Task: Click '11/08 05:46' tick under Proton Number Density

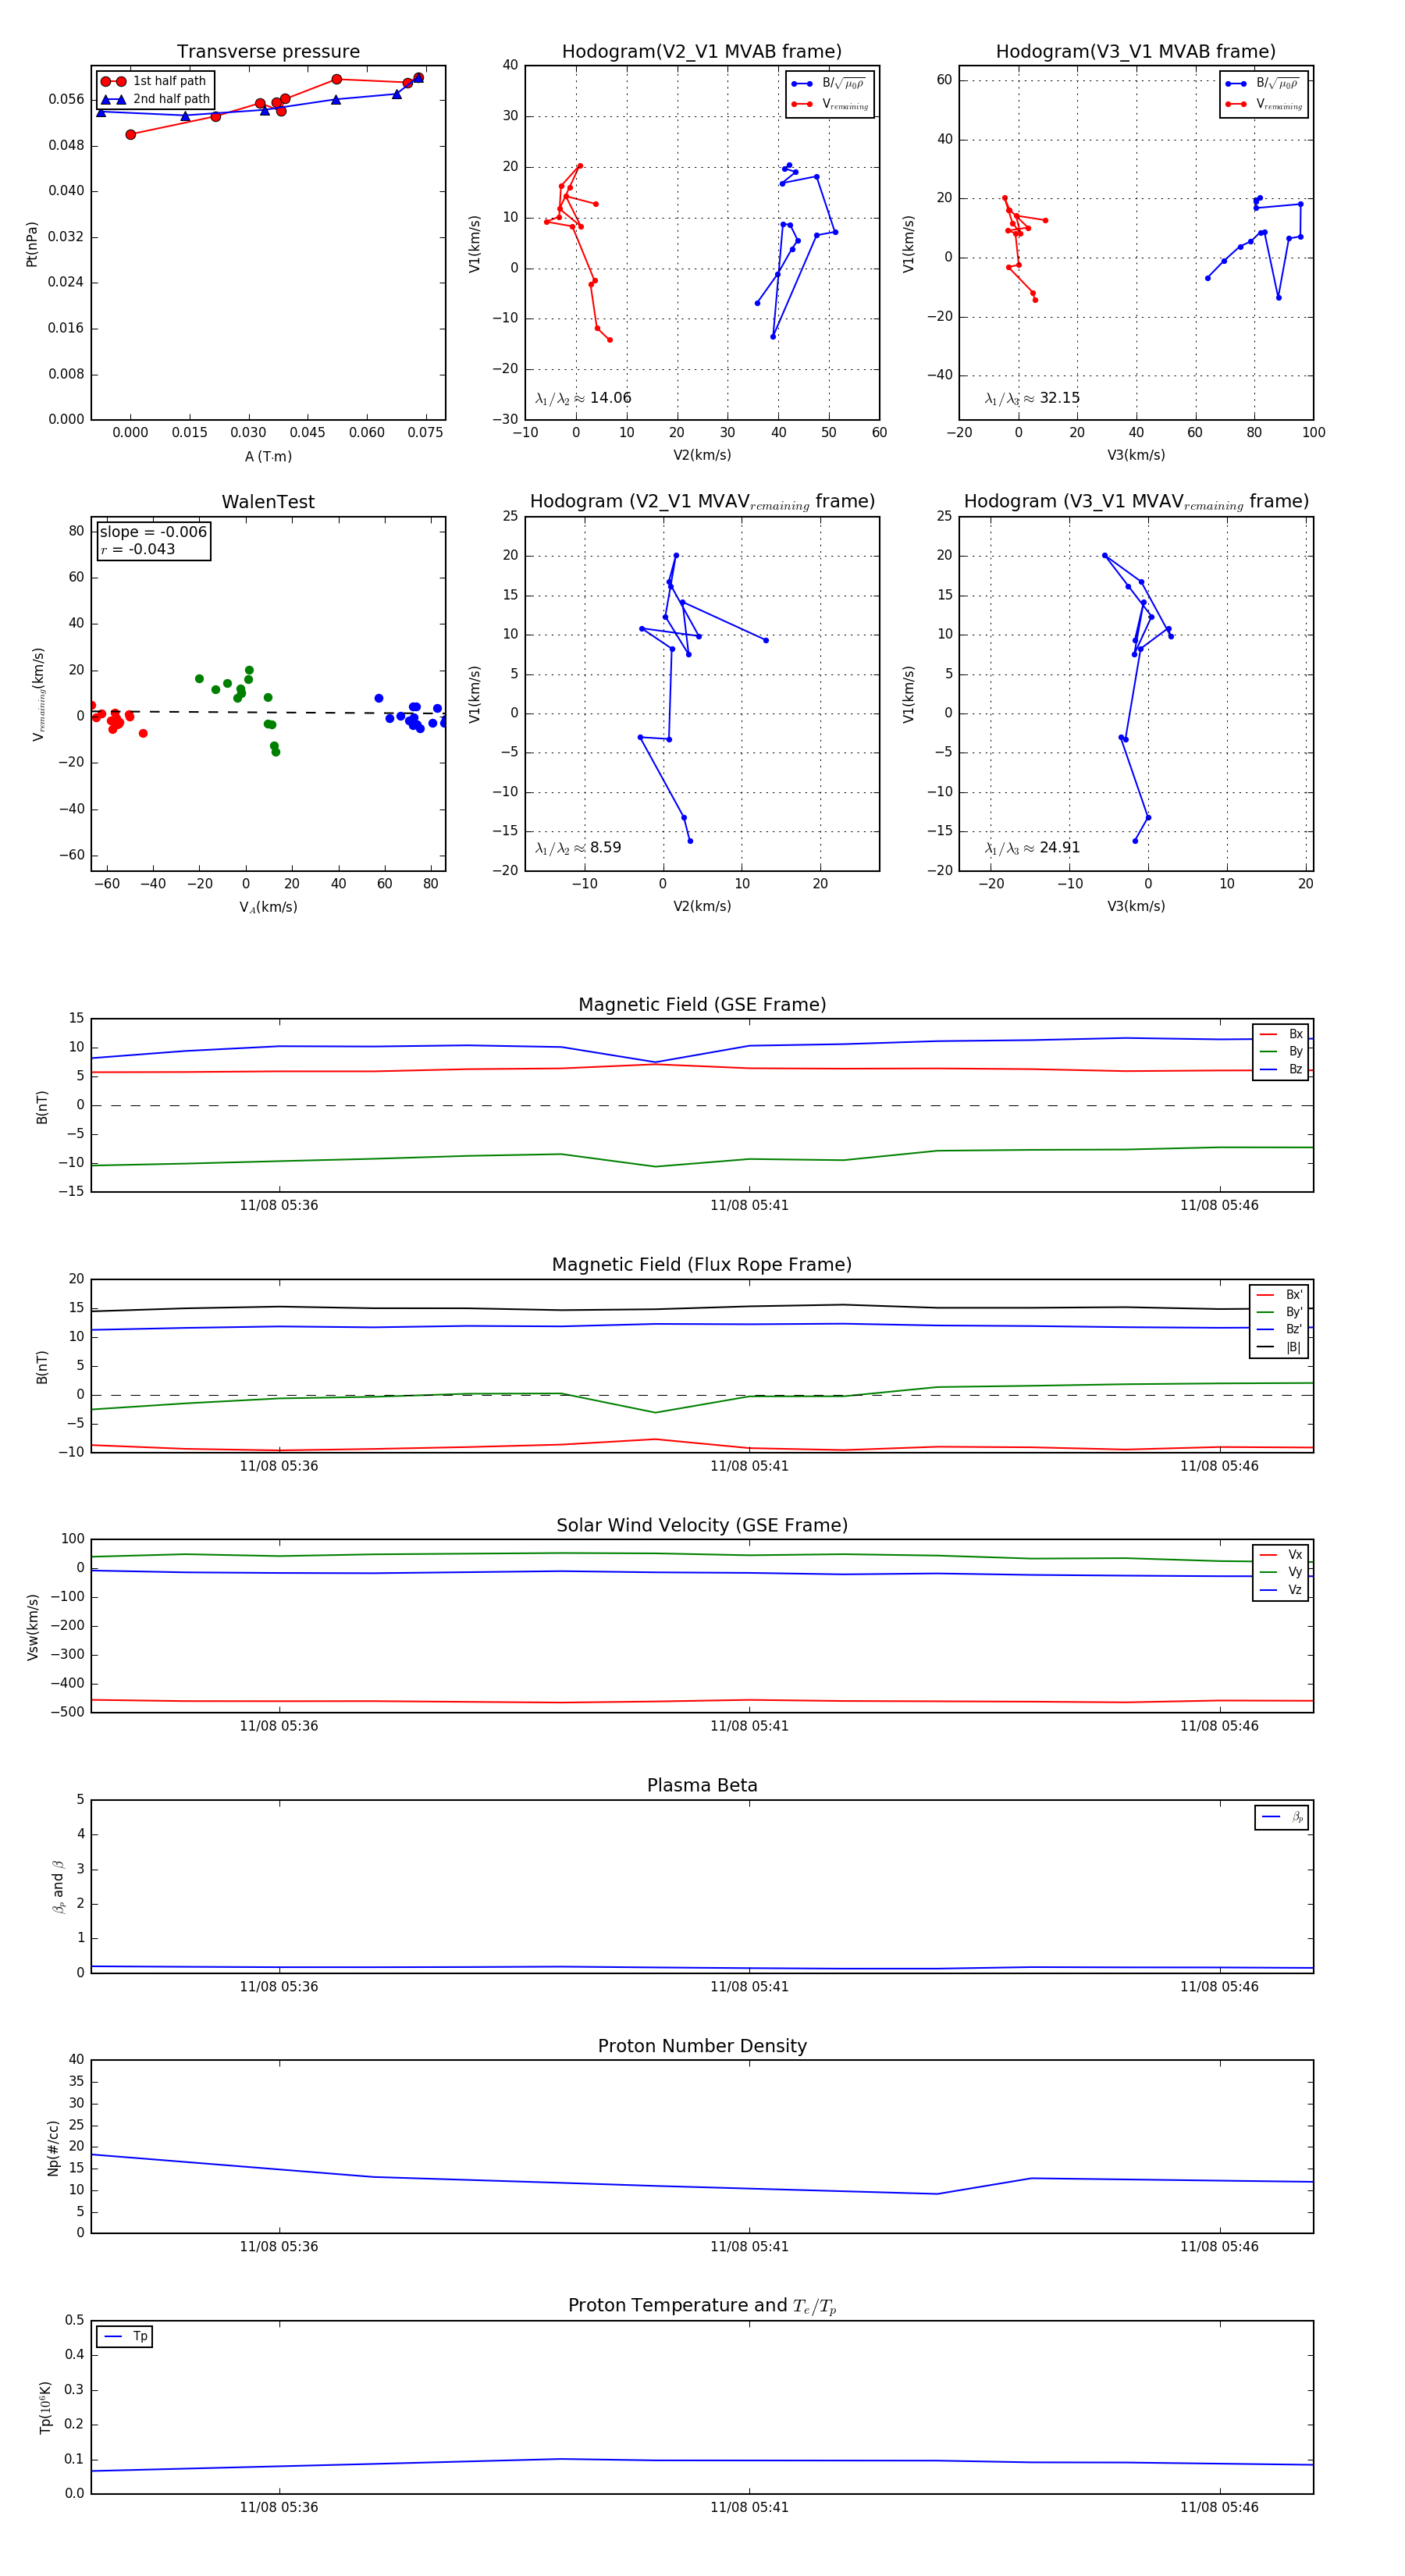Action: tap(1219, 2246)
